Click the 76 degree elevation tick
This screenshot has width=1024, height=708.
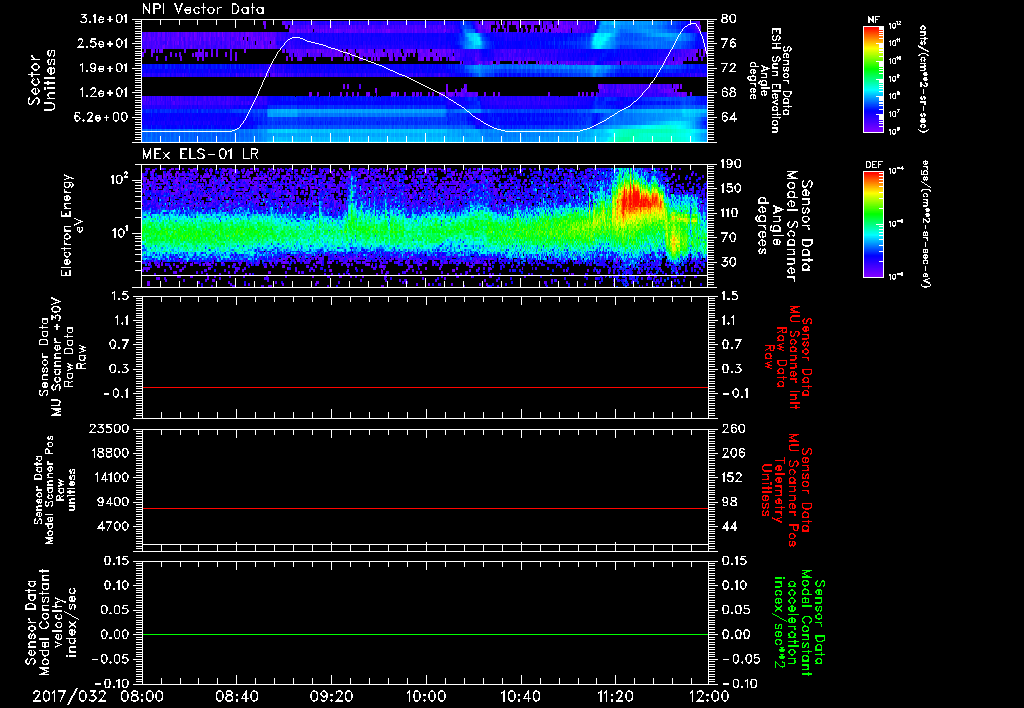click(729, 43)
